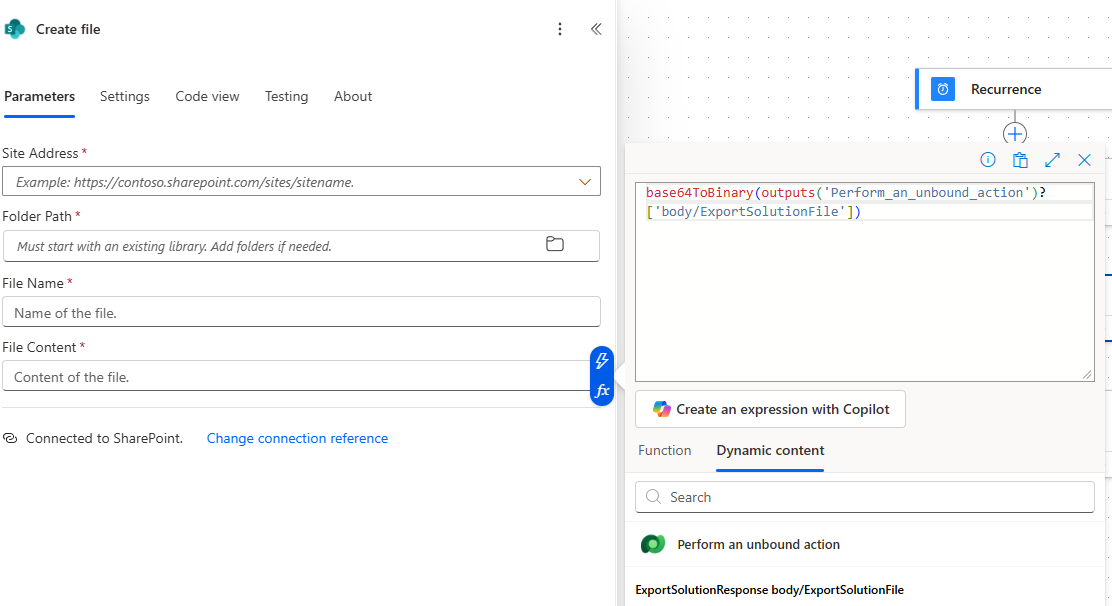Viewport: 1112px width, 606px height.
Task: Collapse the Create file panel
Action: click(596, 29)
